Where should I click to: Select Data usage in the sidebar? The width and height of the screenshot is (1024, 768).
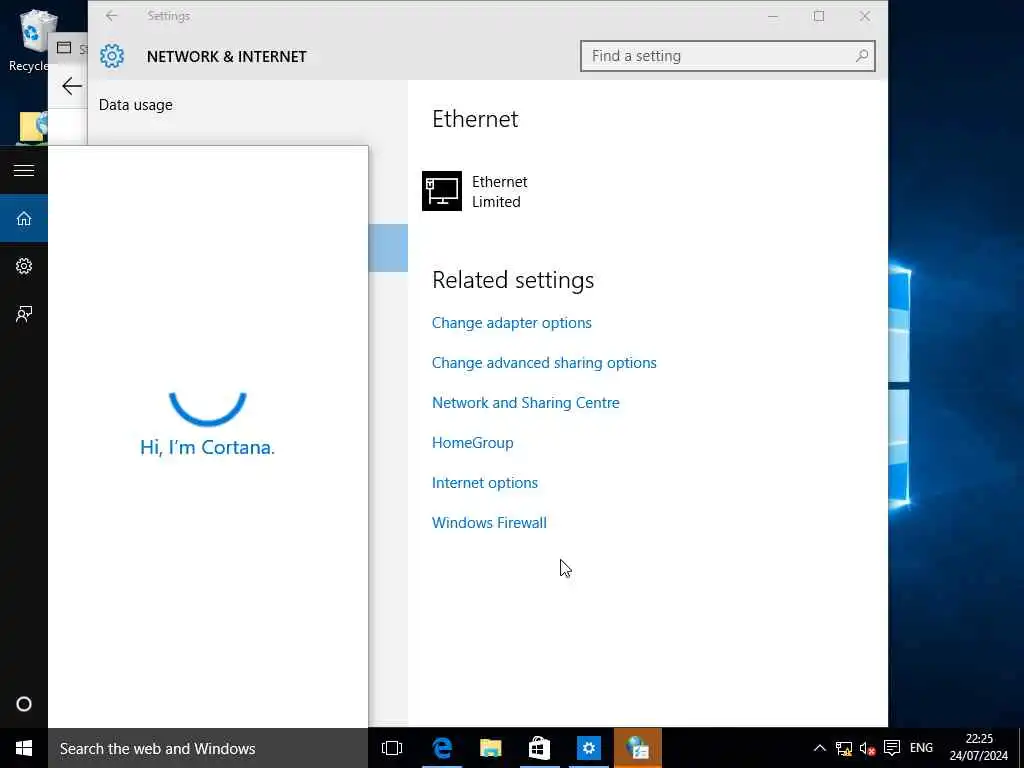tap(136, 104)
